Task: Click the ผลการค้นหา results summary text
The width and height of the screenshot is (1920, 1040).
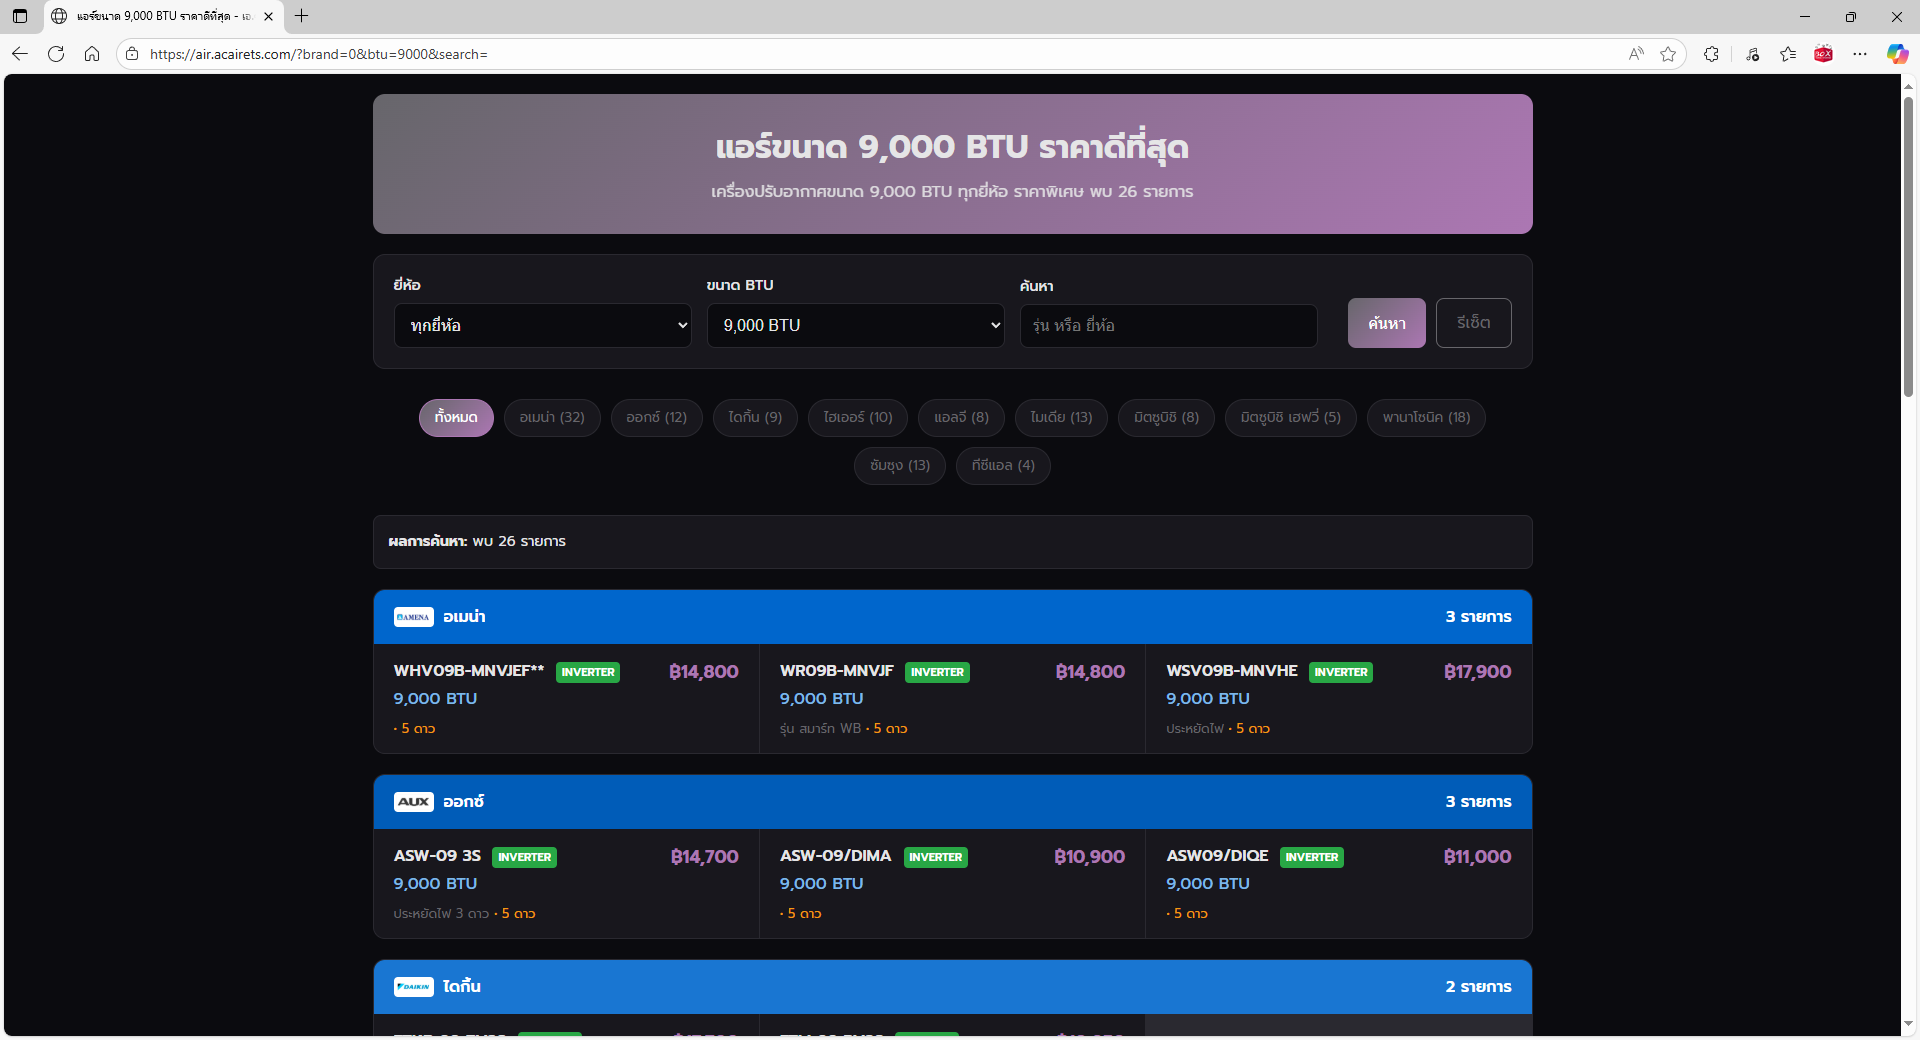Action: click(x=477, y=542)
